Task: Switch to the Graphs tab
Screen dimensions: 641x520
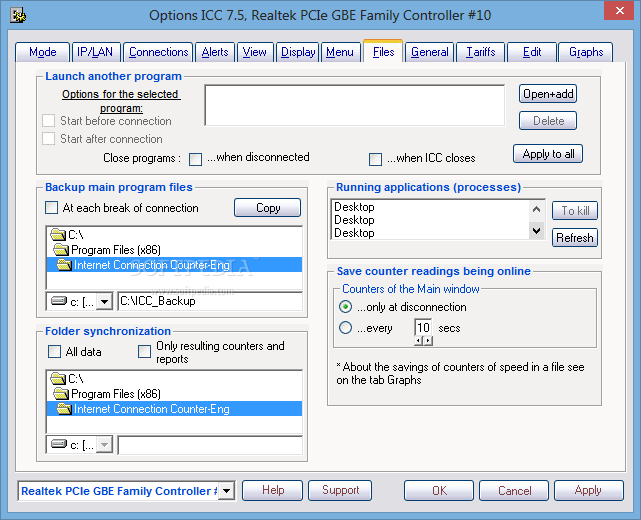Action: pyautogui.click(x=586, y=52)
